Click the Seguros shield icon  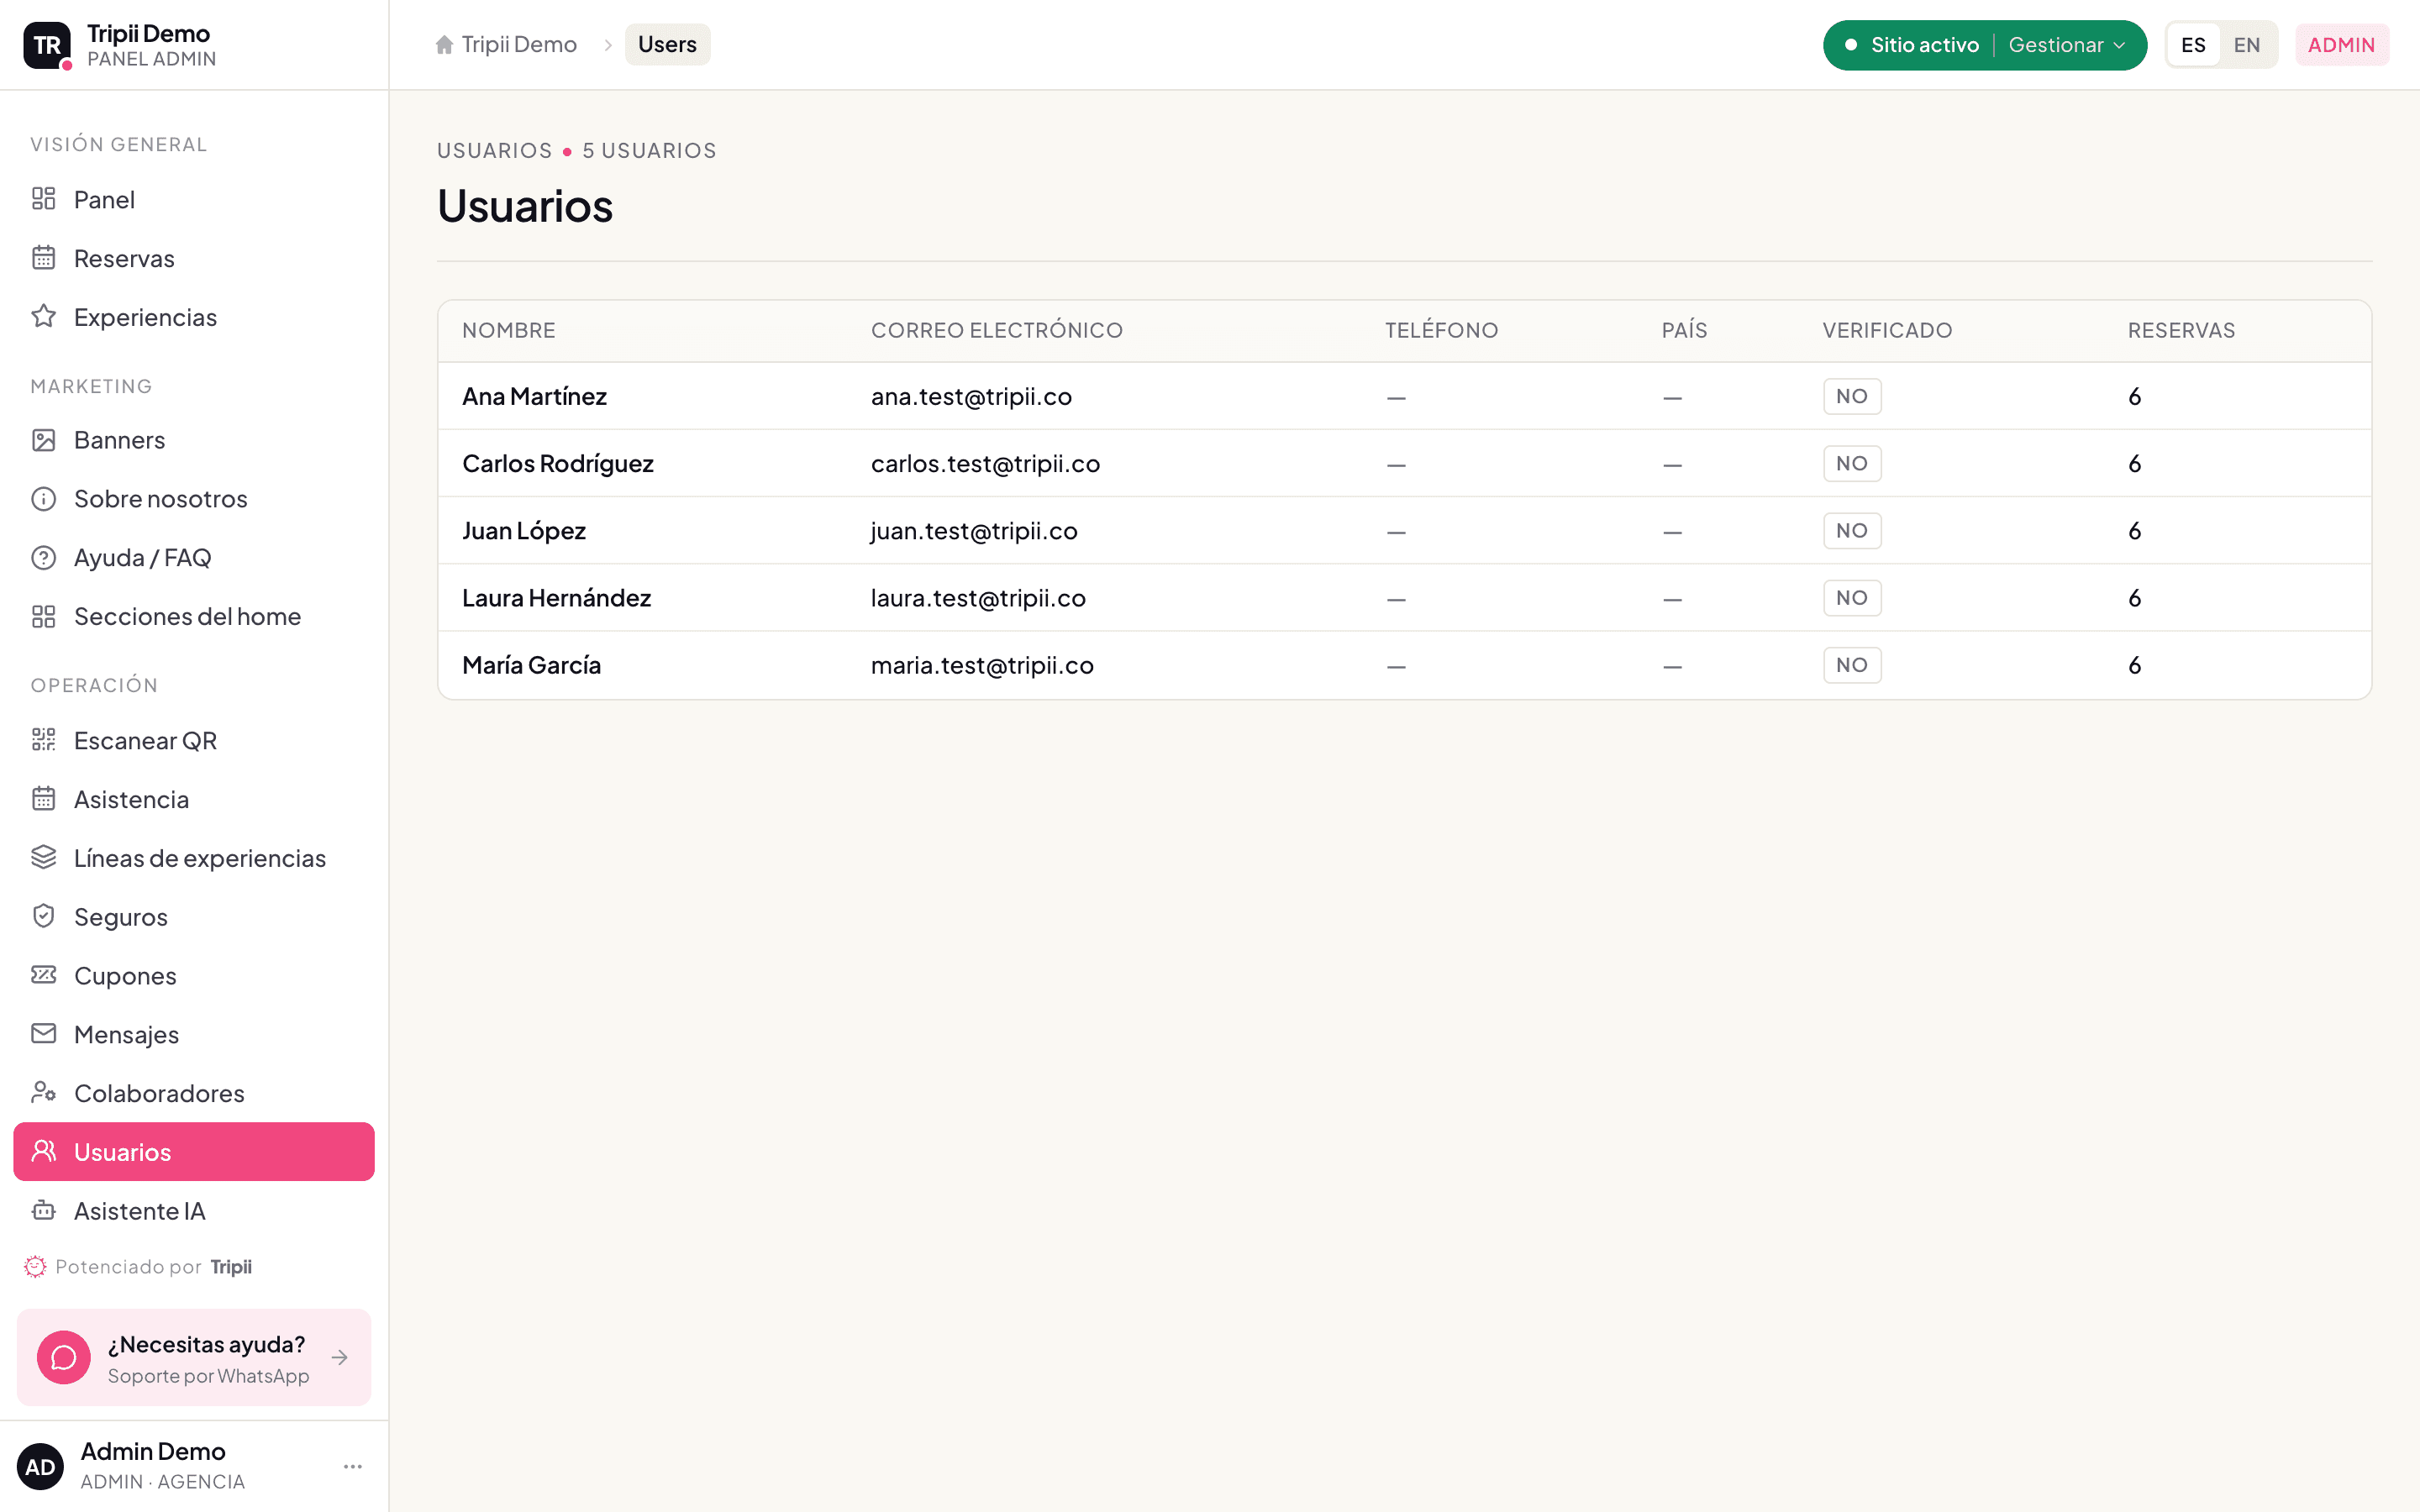click(x=43, y=916)
